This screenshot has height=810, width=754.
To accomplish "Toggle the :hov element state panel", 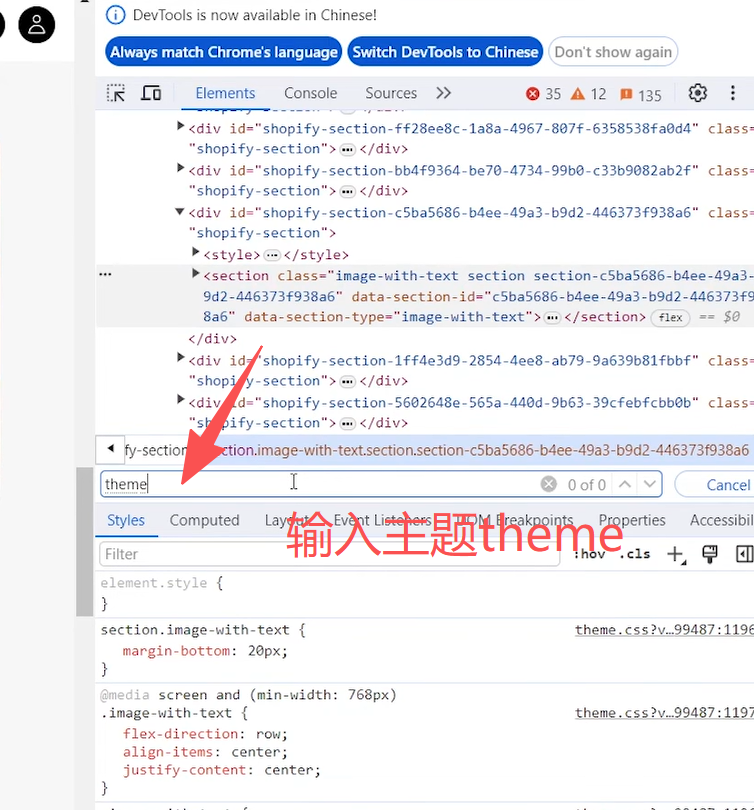I will 589,554.
